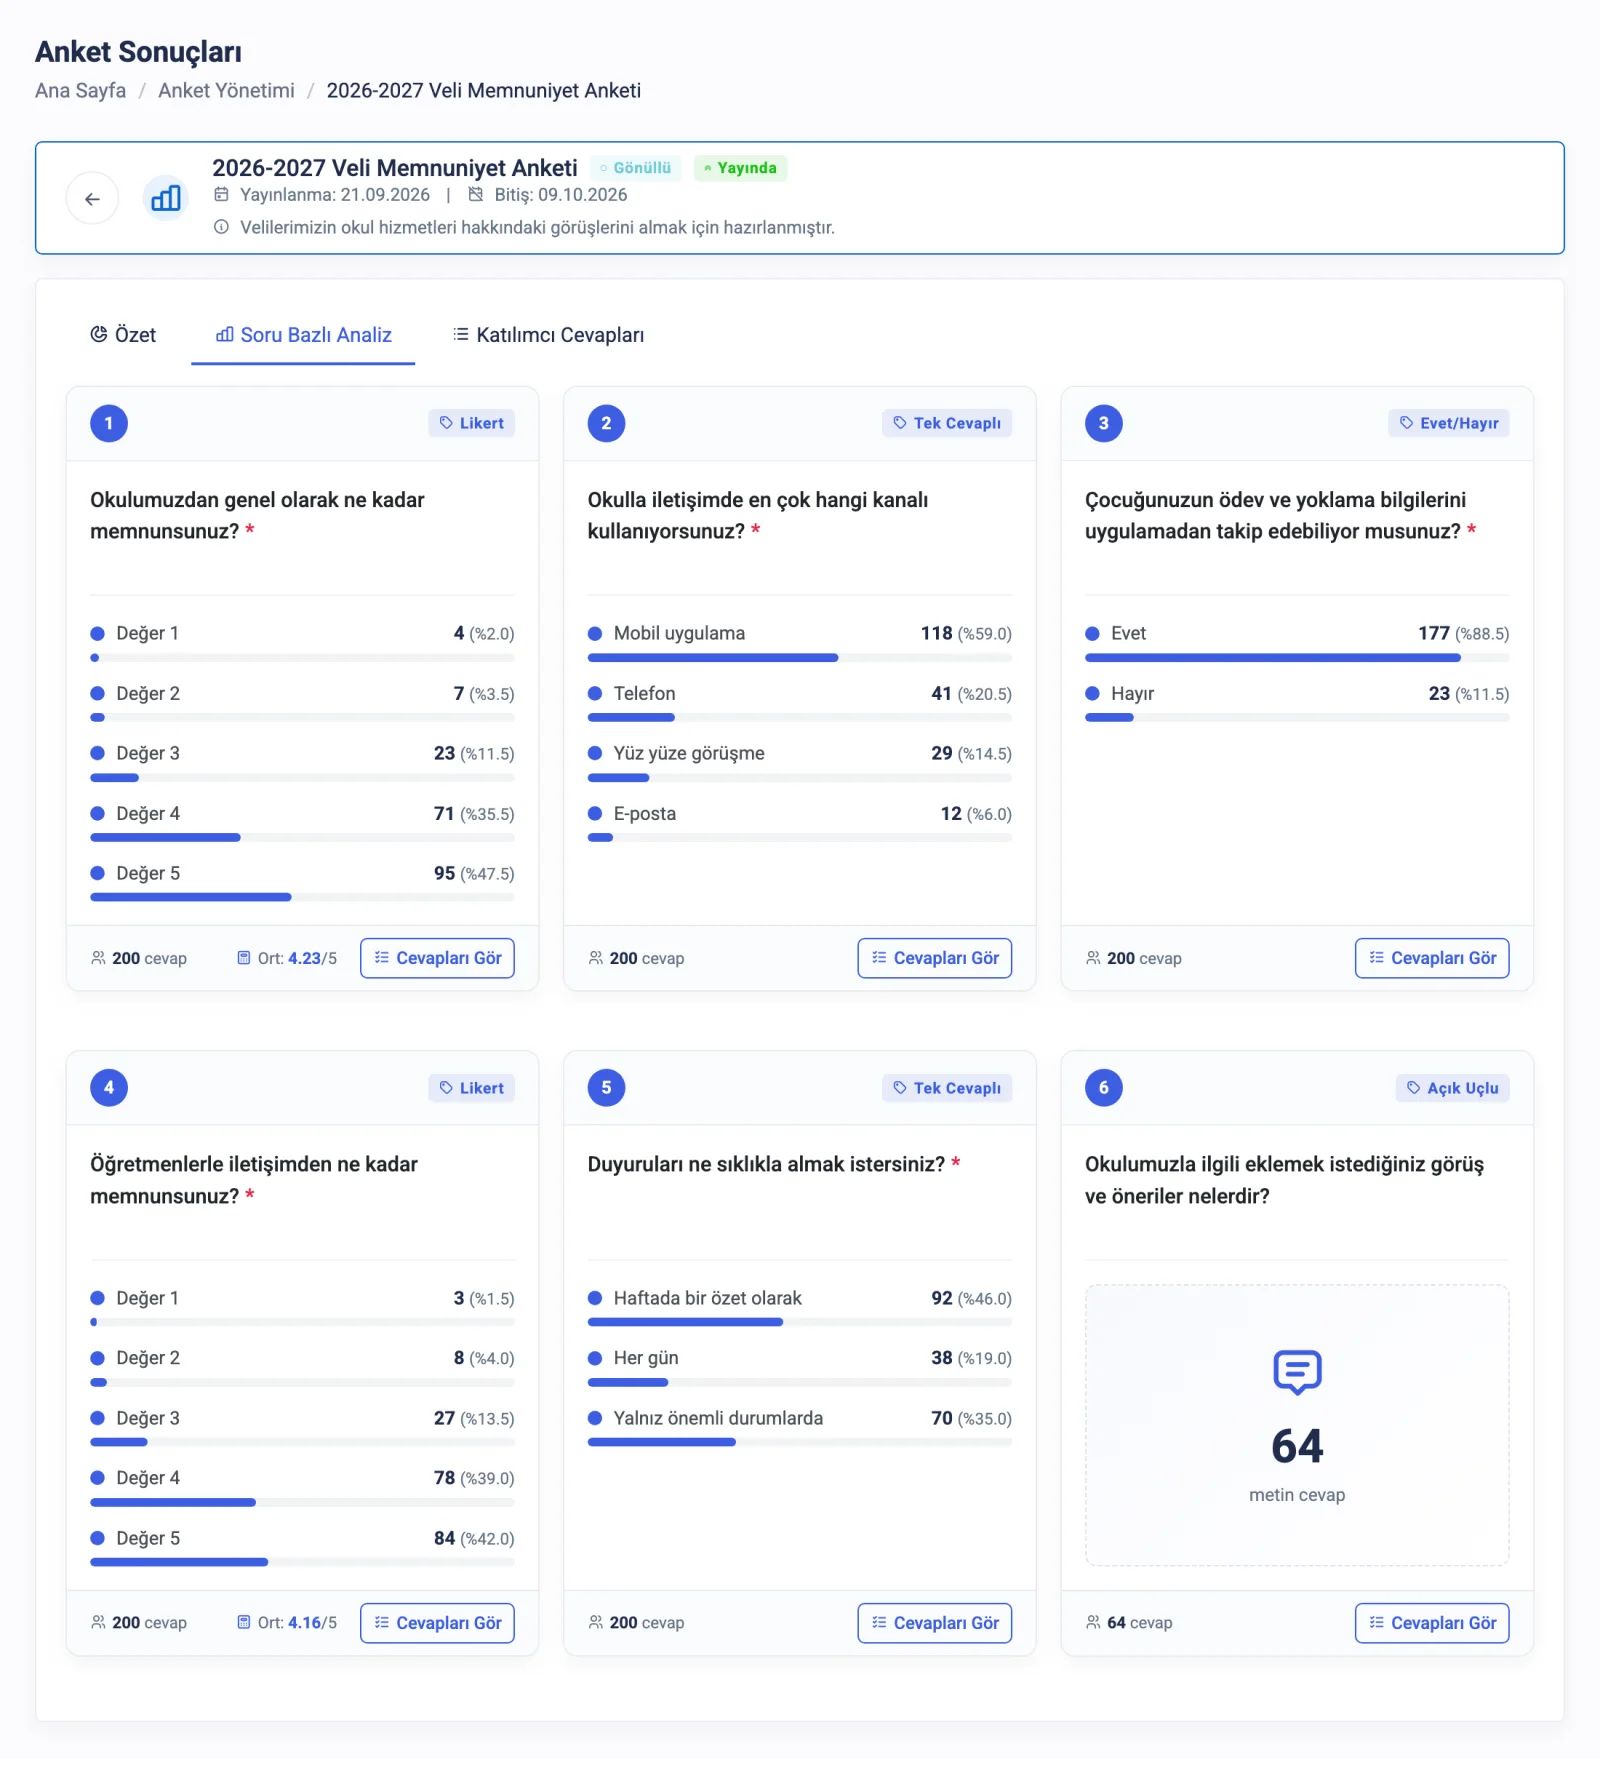The height and width of the screenshot is (1768, 1600).
Task: Click the 64 metin cevap box
Action: 1297,1425
